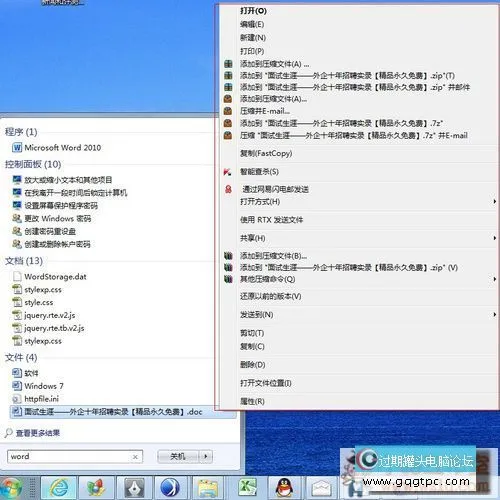
Task: Click the NetEase mail icon beside 通过网易闪电邮发送
Action: 228,189
